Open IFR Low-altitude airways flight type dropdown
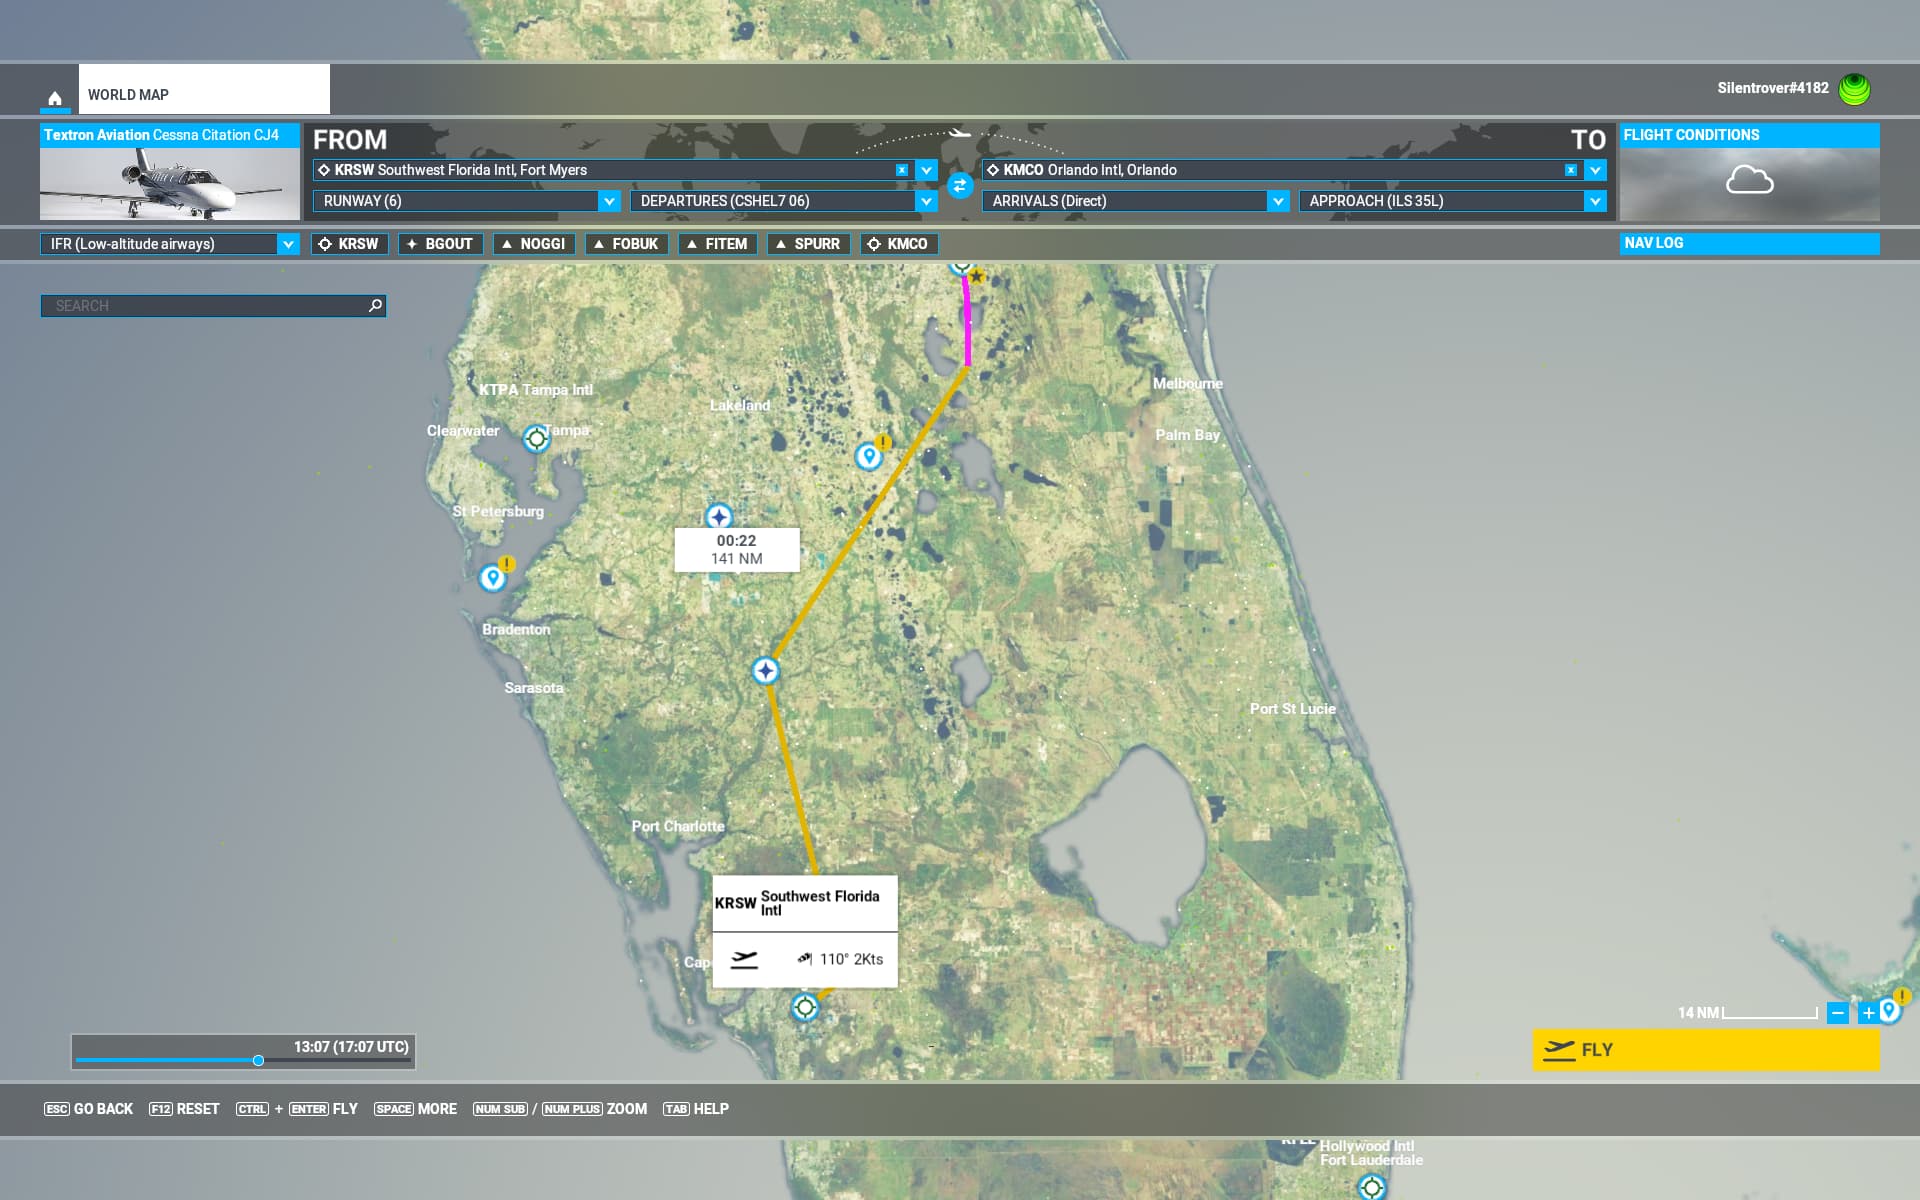Viewport: 1920px width, 1200px height. tap(288, 244)
